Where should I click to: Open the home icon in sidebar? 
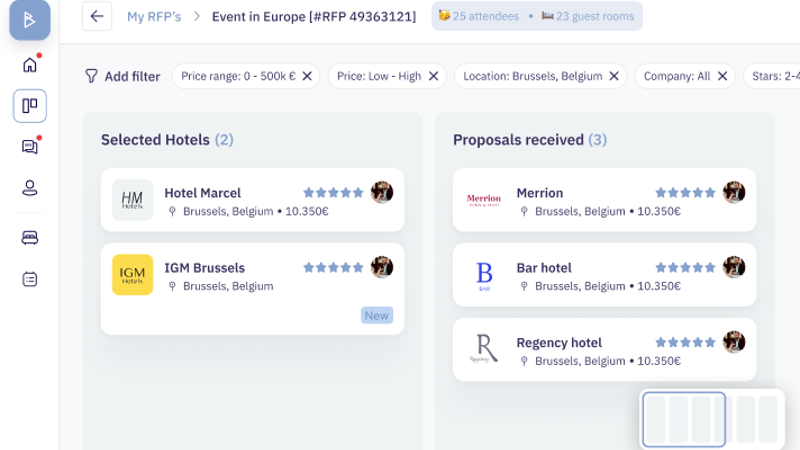point(30,65)
